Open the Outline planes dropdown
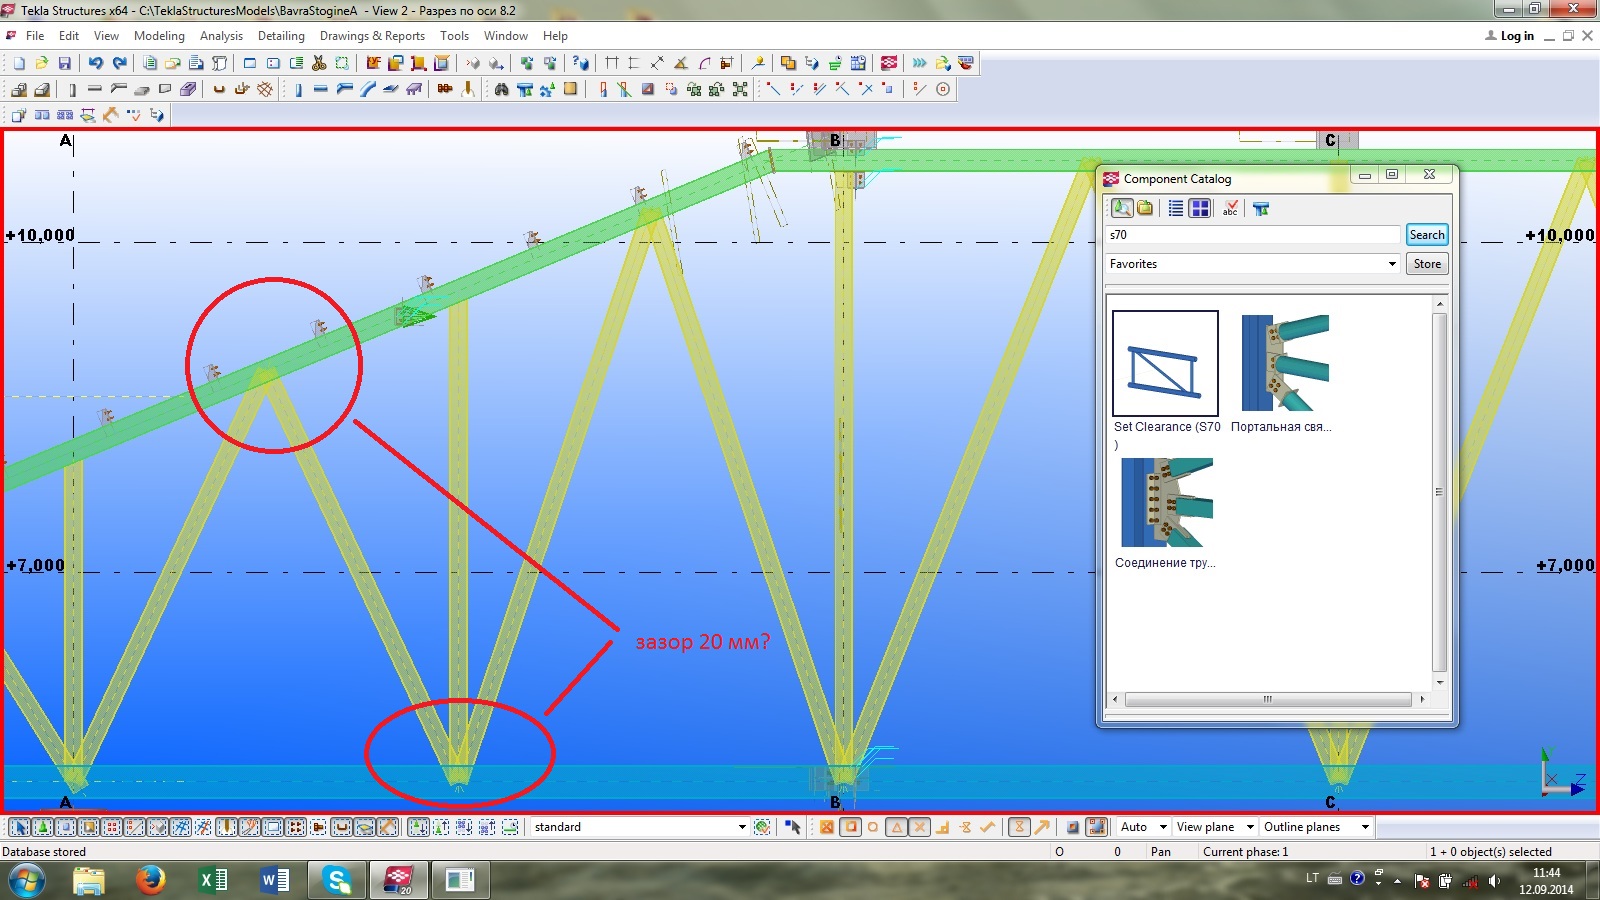Viewport: 1600px width, 900px height. tap(1315, 827)
